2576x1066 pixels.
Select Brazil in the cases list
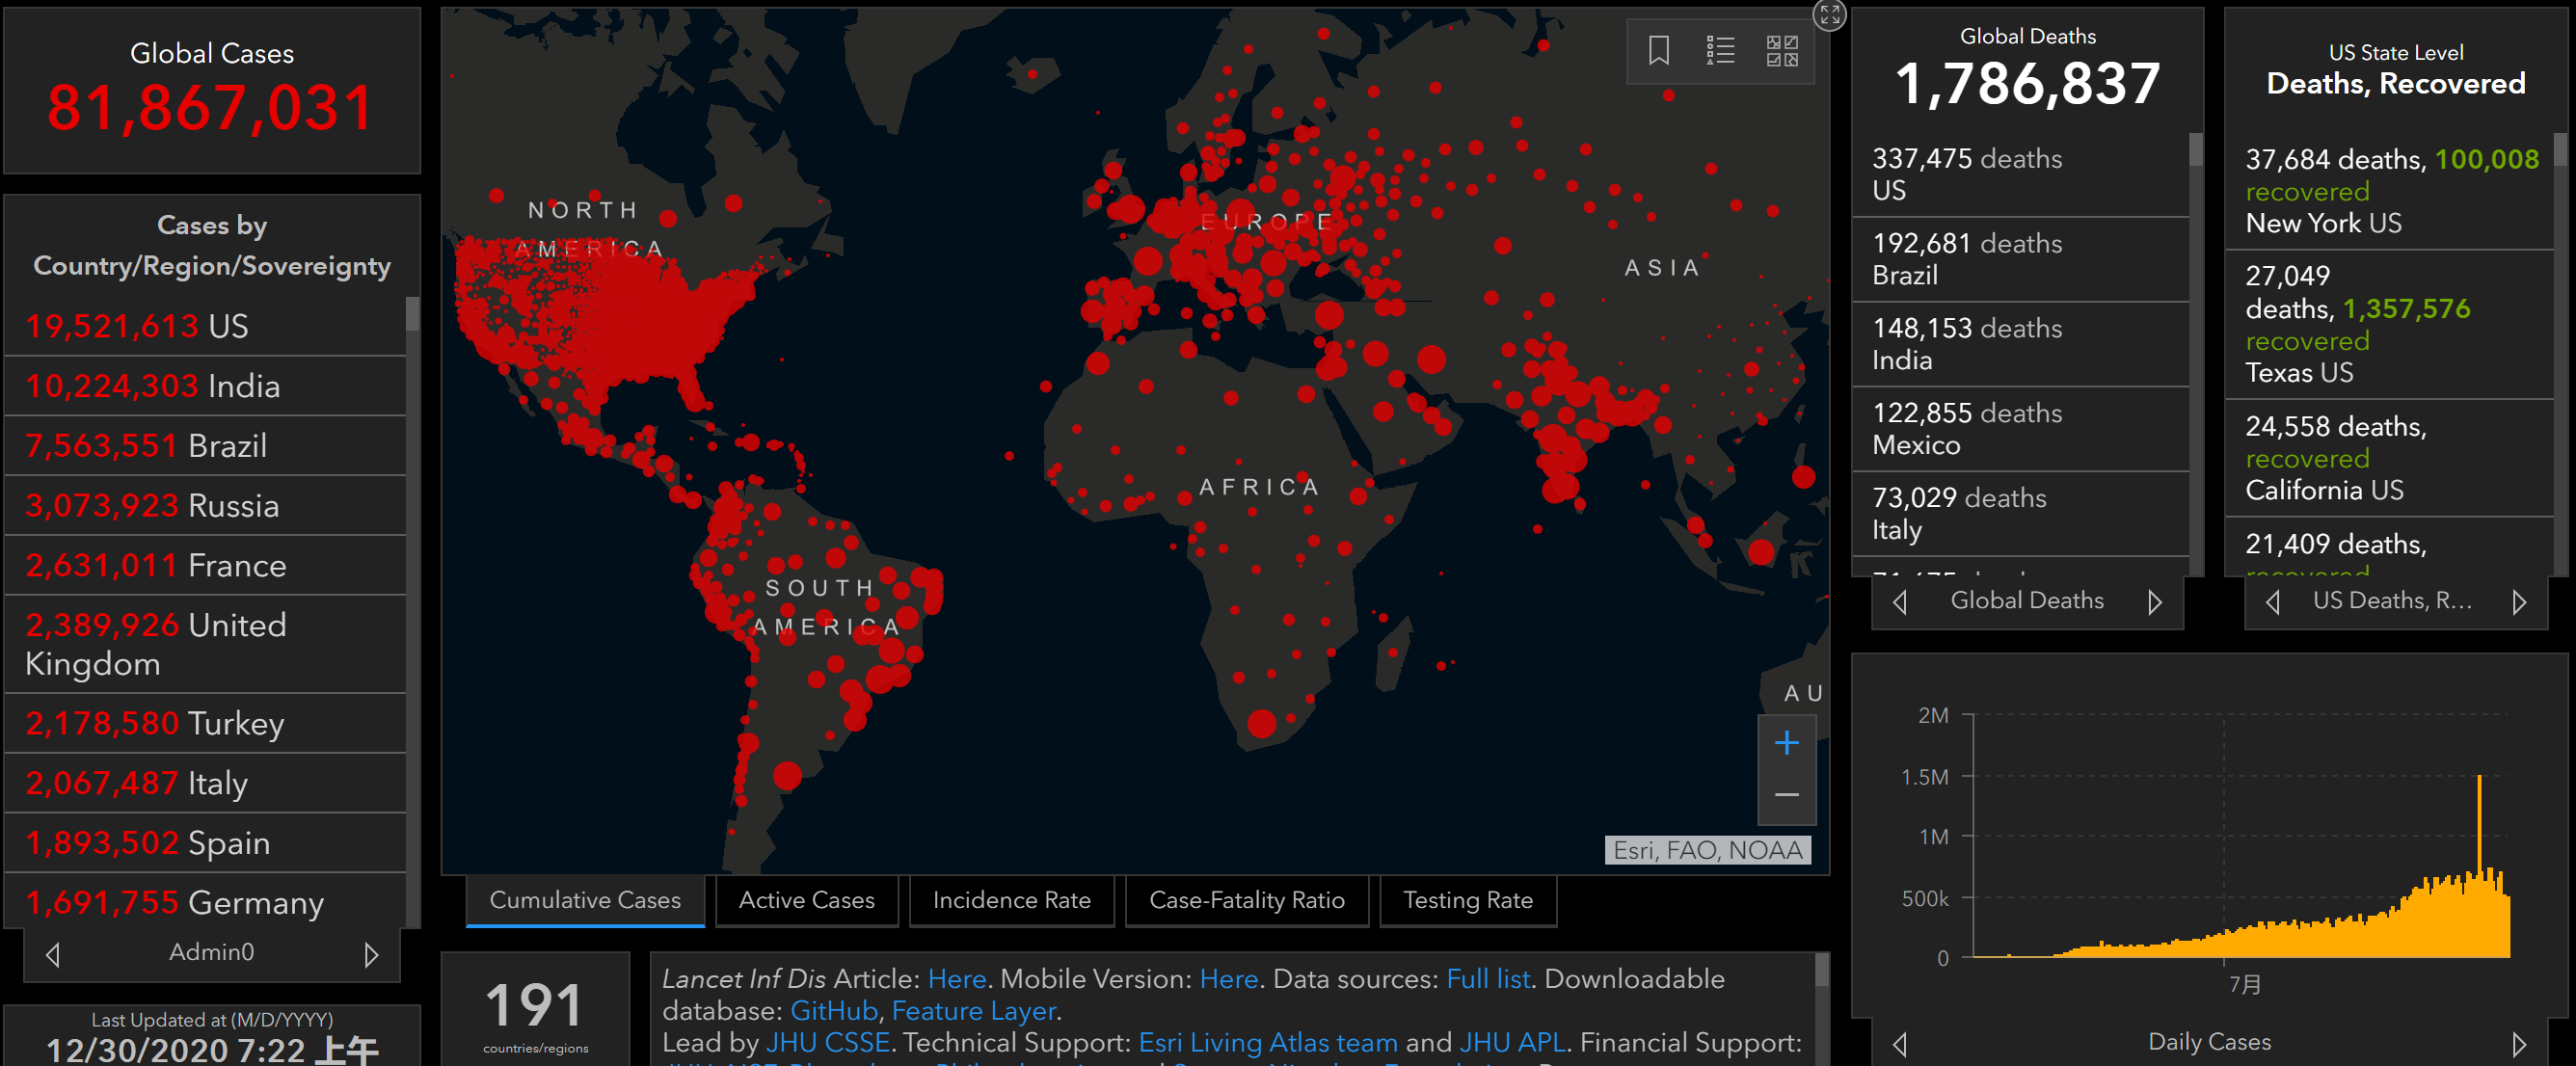coord(205,446)
